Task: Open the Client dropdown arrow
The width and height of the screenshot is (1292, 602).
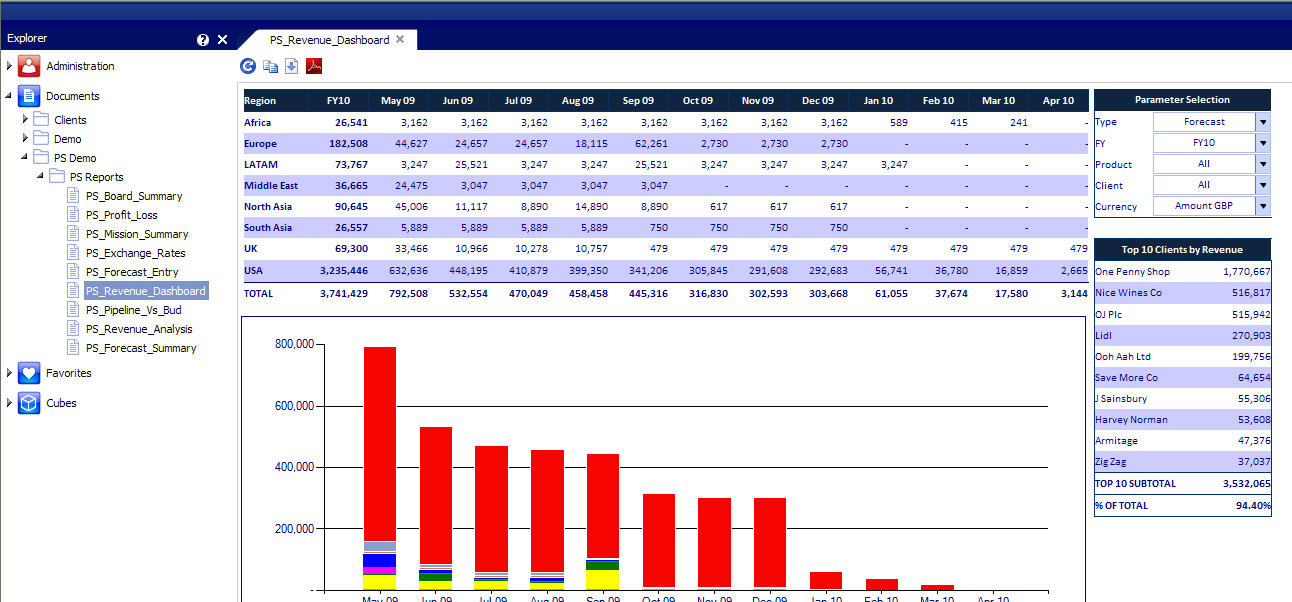Action: click(x=1263, y=185)
